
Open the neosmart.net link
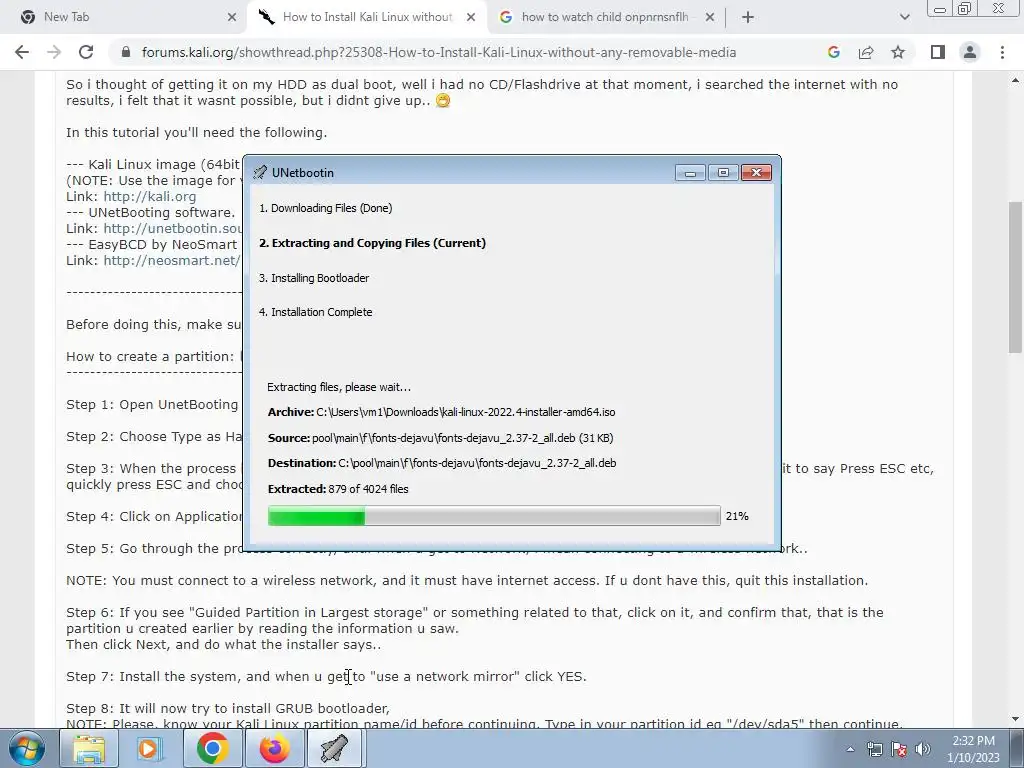pyautogui.click(x=172, y=261)
